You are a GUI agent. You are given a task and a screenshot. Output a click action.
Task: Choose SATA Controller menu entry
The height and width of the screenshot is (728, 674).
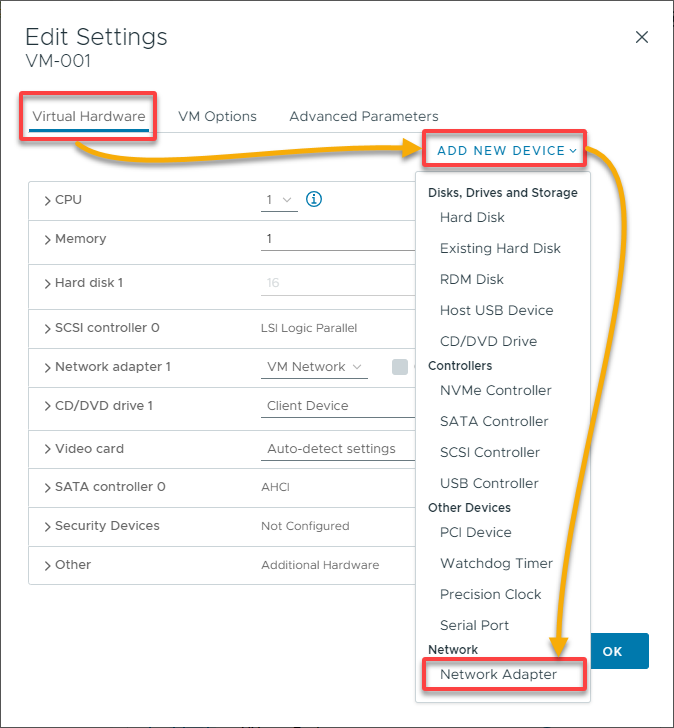(x=494, y=421)
